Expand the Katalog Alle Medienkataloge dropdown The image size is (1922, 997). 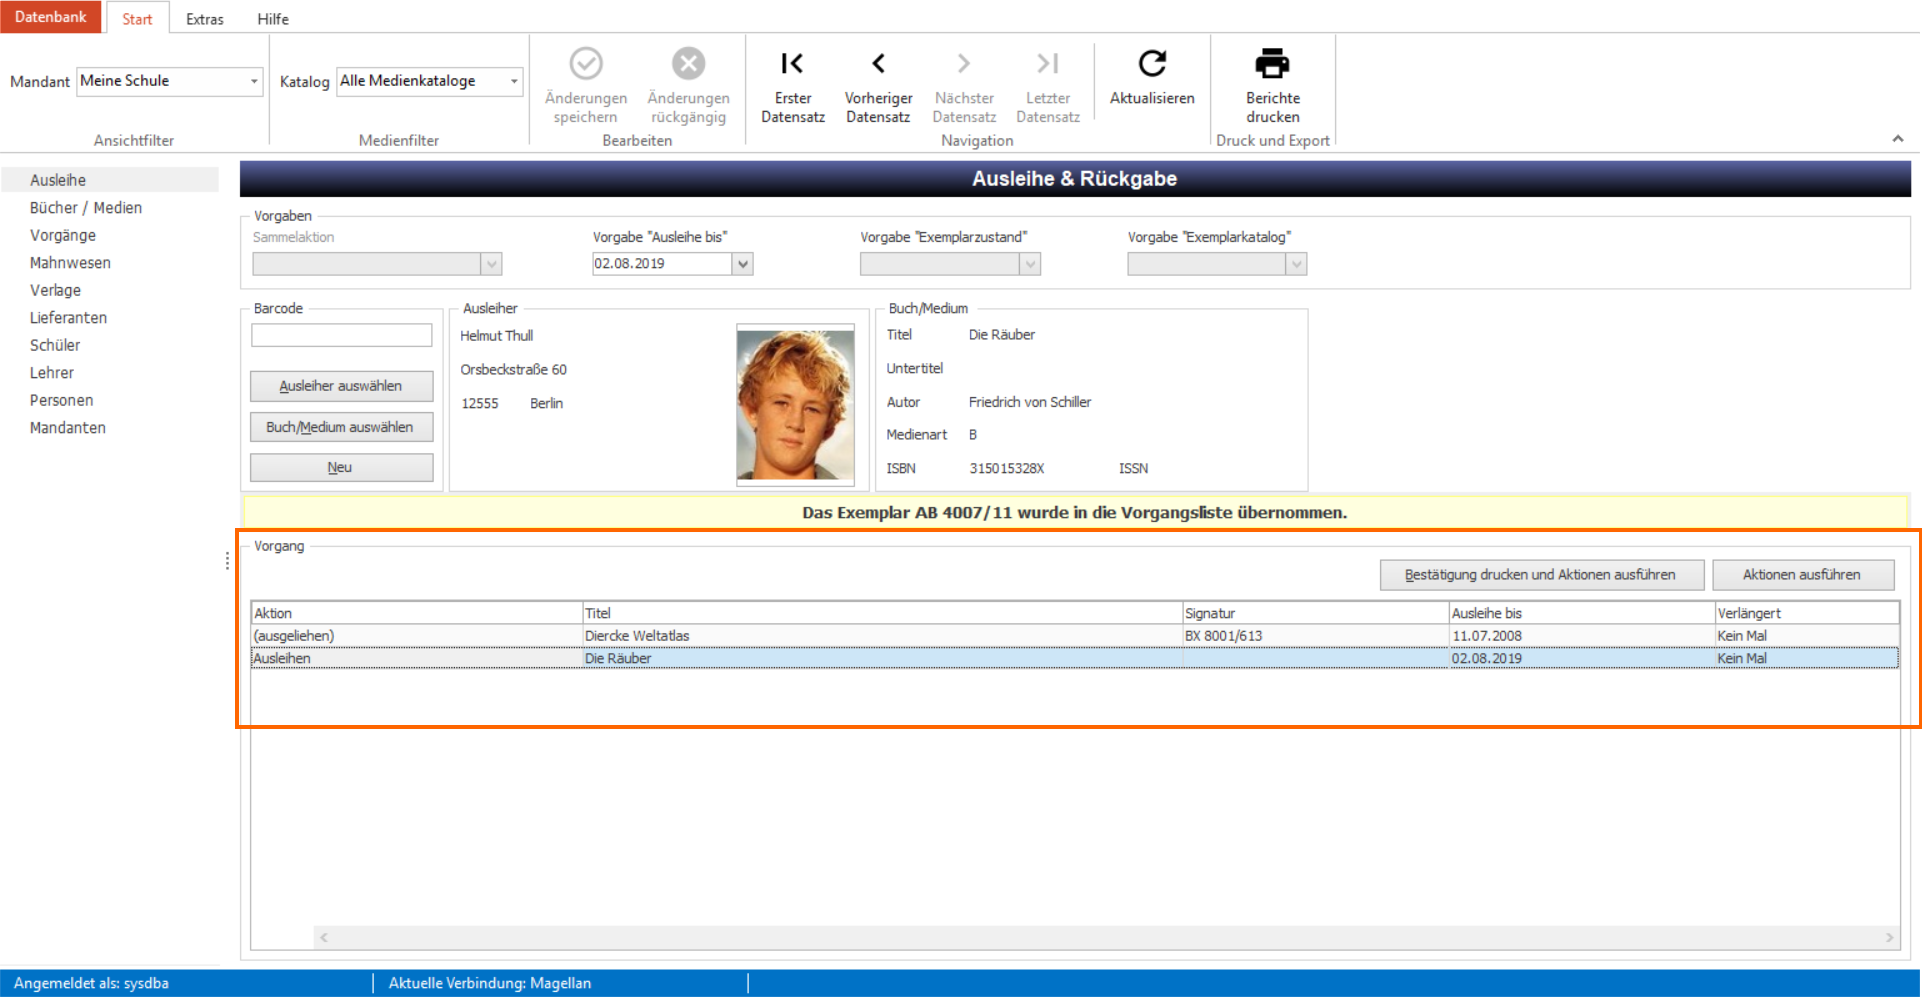click(x=430, y=81)
